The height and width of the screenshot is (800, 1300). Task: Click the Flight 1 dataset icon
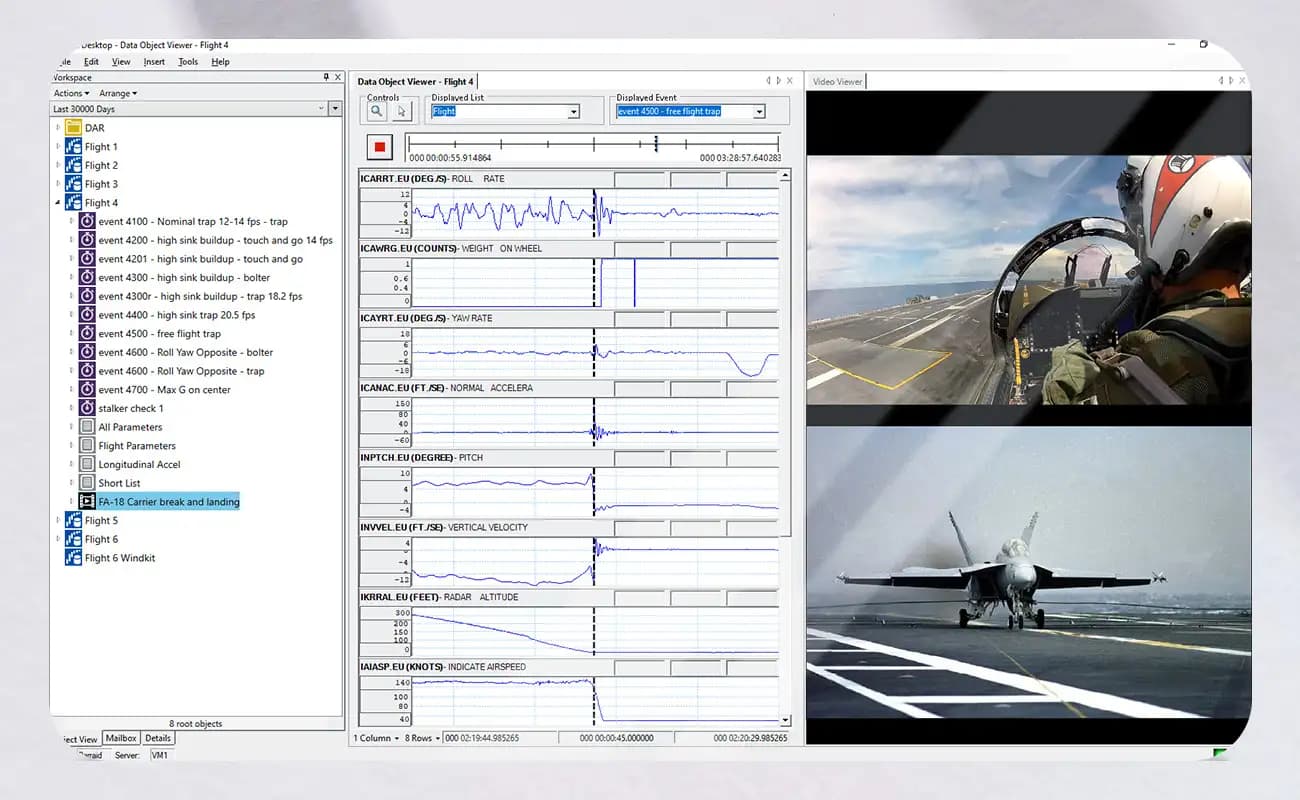click(73, 147)
